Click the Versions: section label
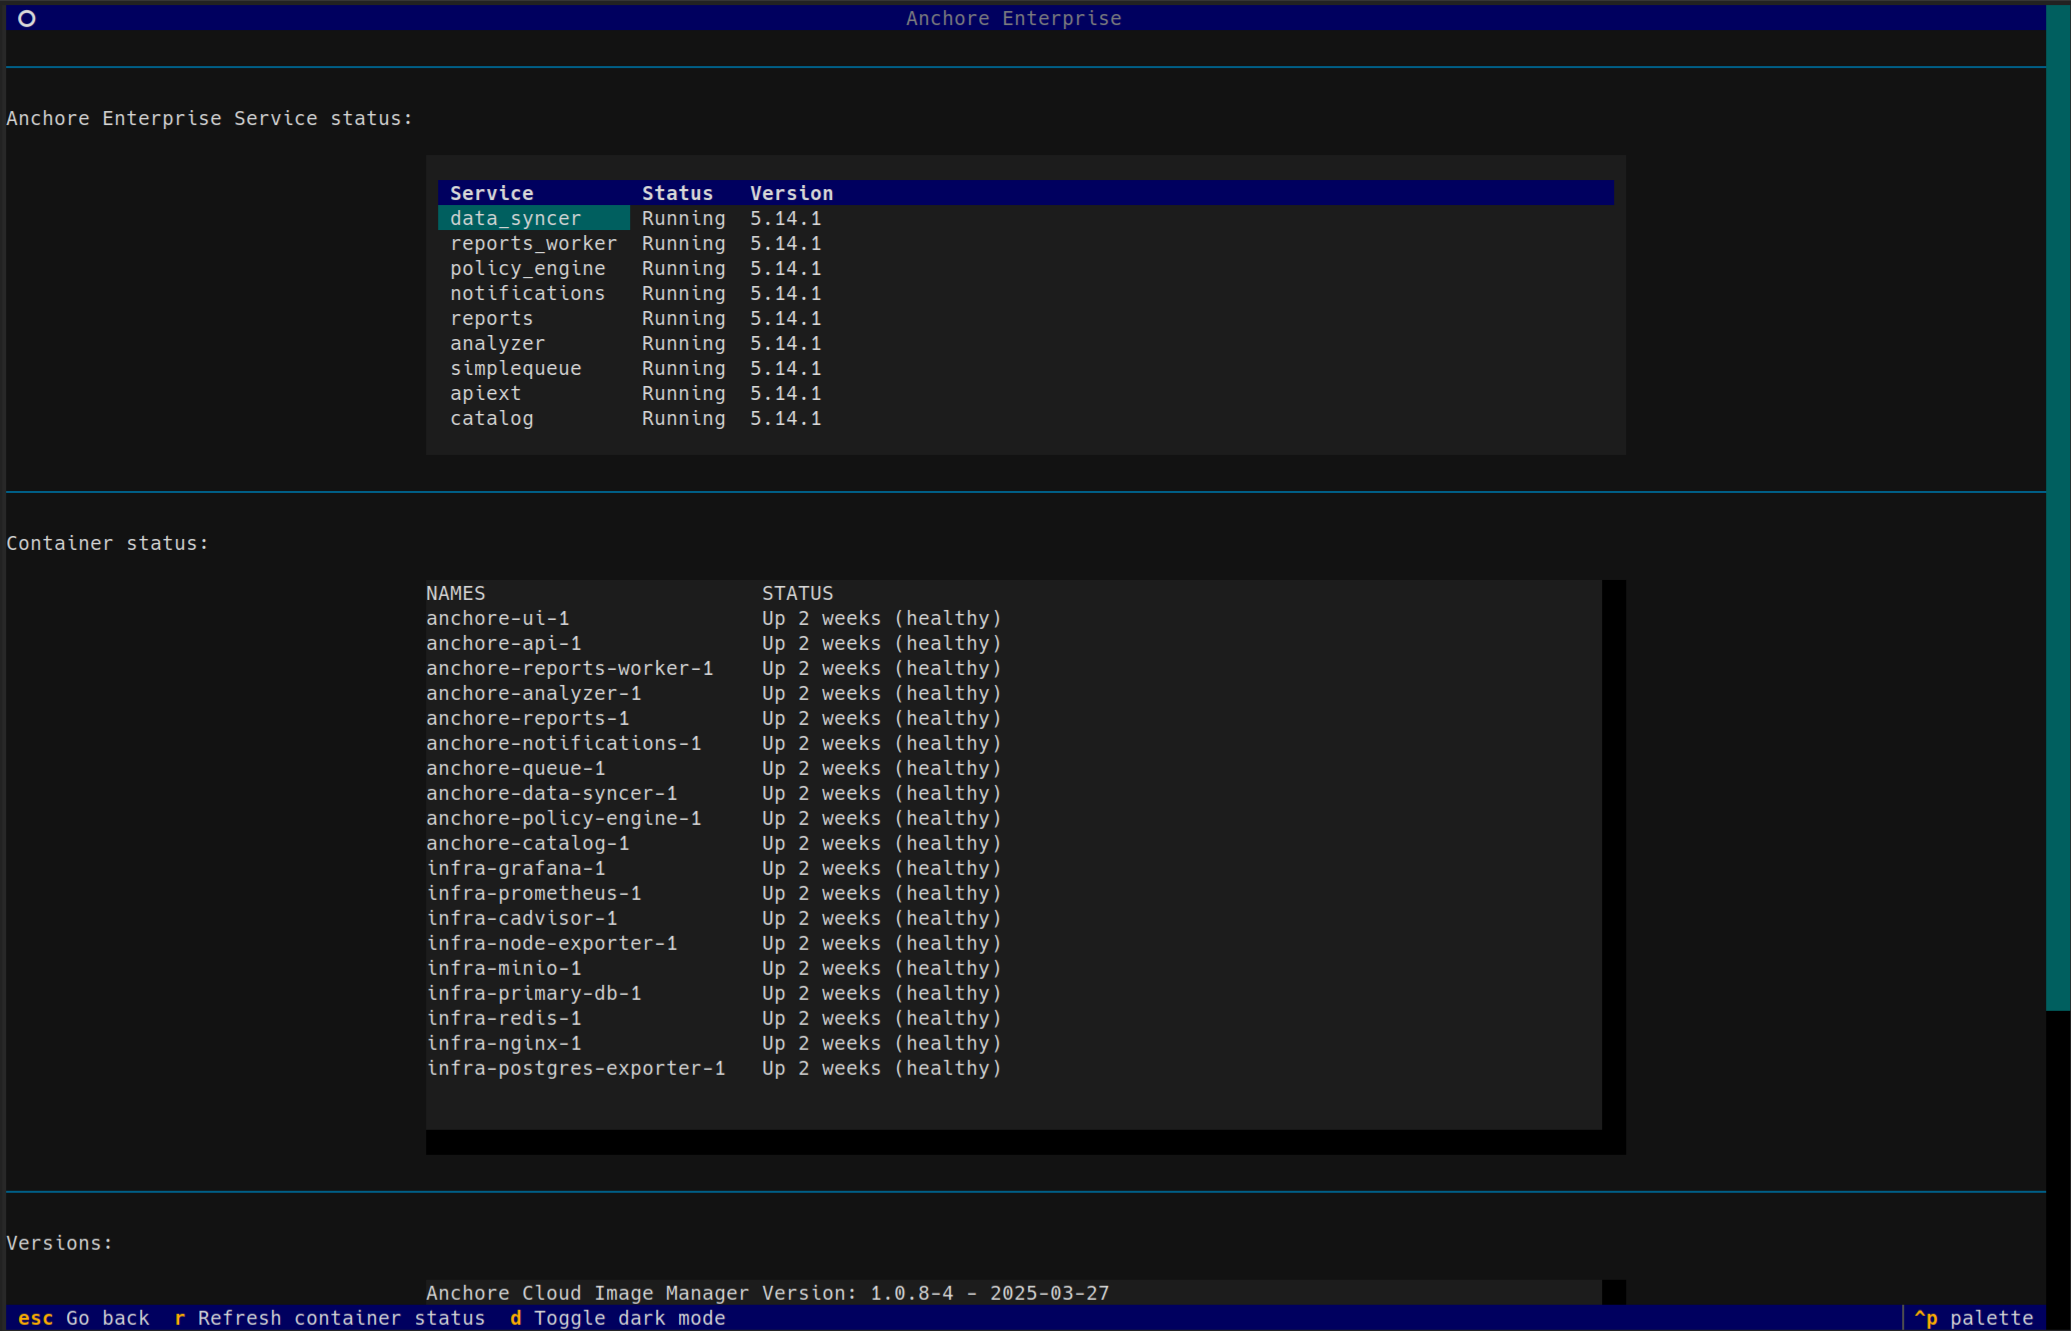2071x1331 pixels. point(59,1243)
